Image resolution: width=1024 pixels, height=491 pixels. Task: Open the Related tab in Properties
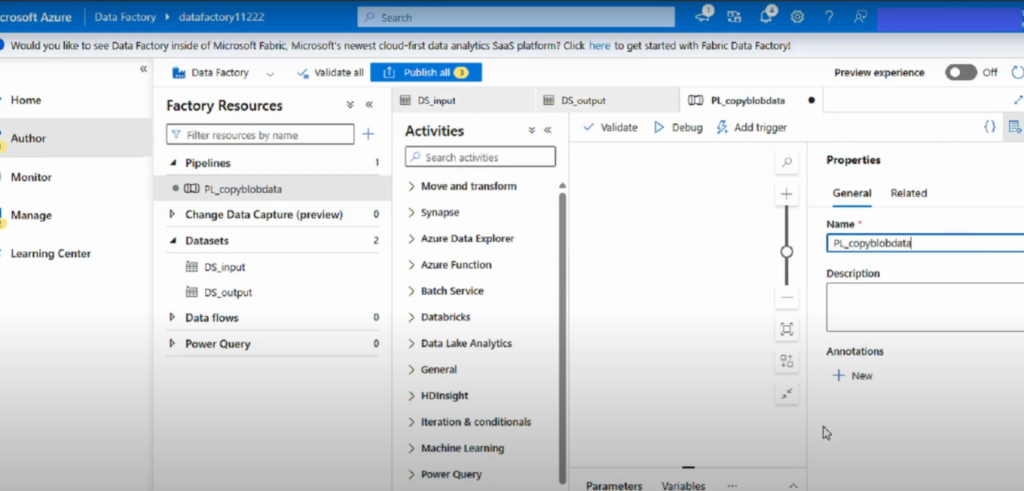click(x=908, y=193)
